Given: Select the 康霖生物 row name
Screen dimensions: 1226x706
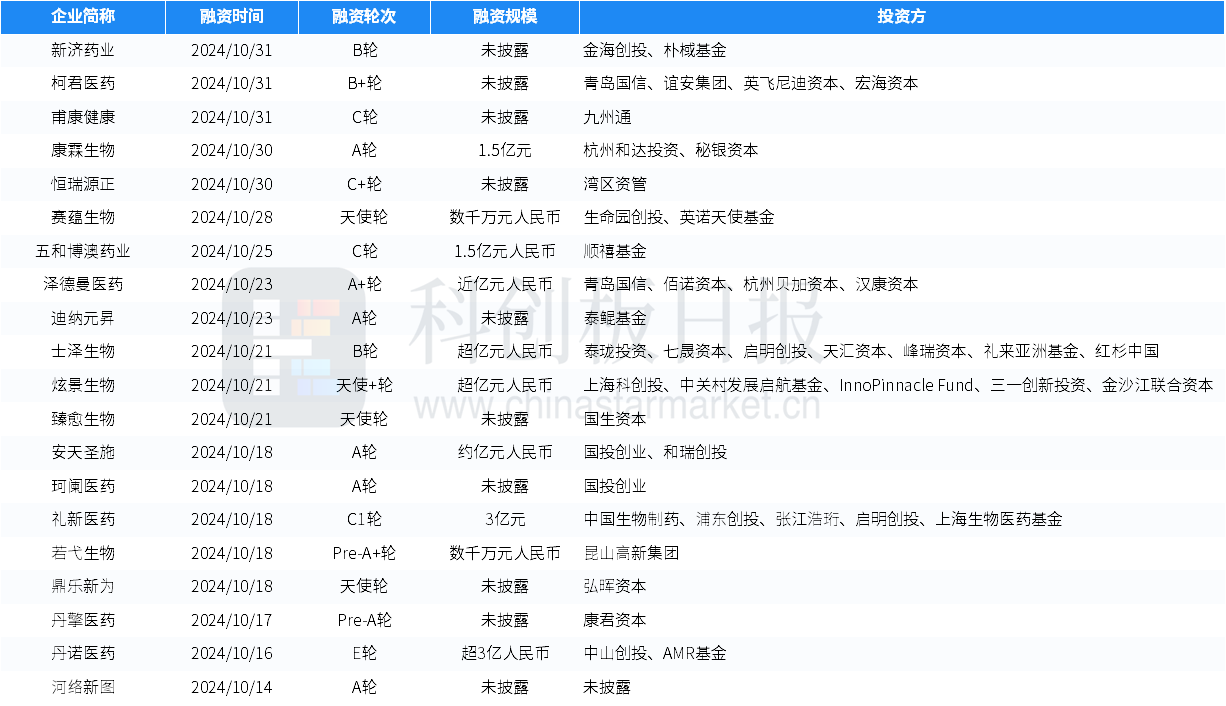Looking at the screenshot, I should click(83, 150).
